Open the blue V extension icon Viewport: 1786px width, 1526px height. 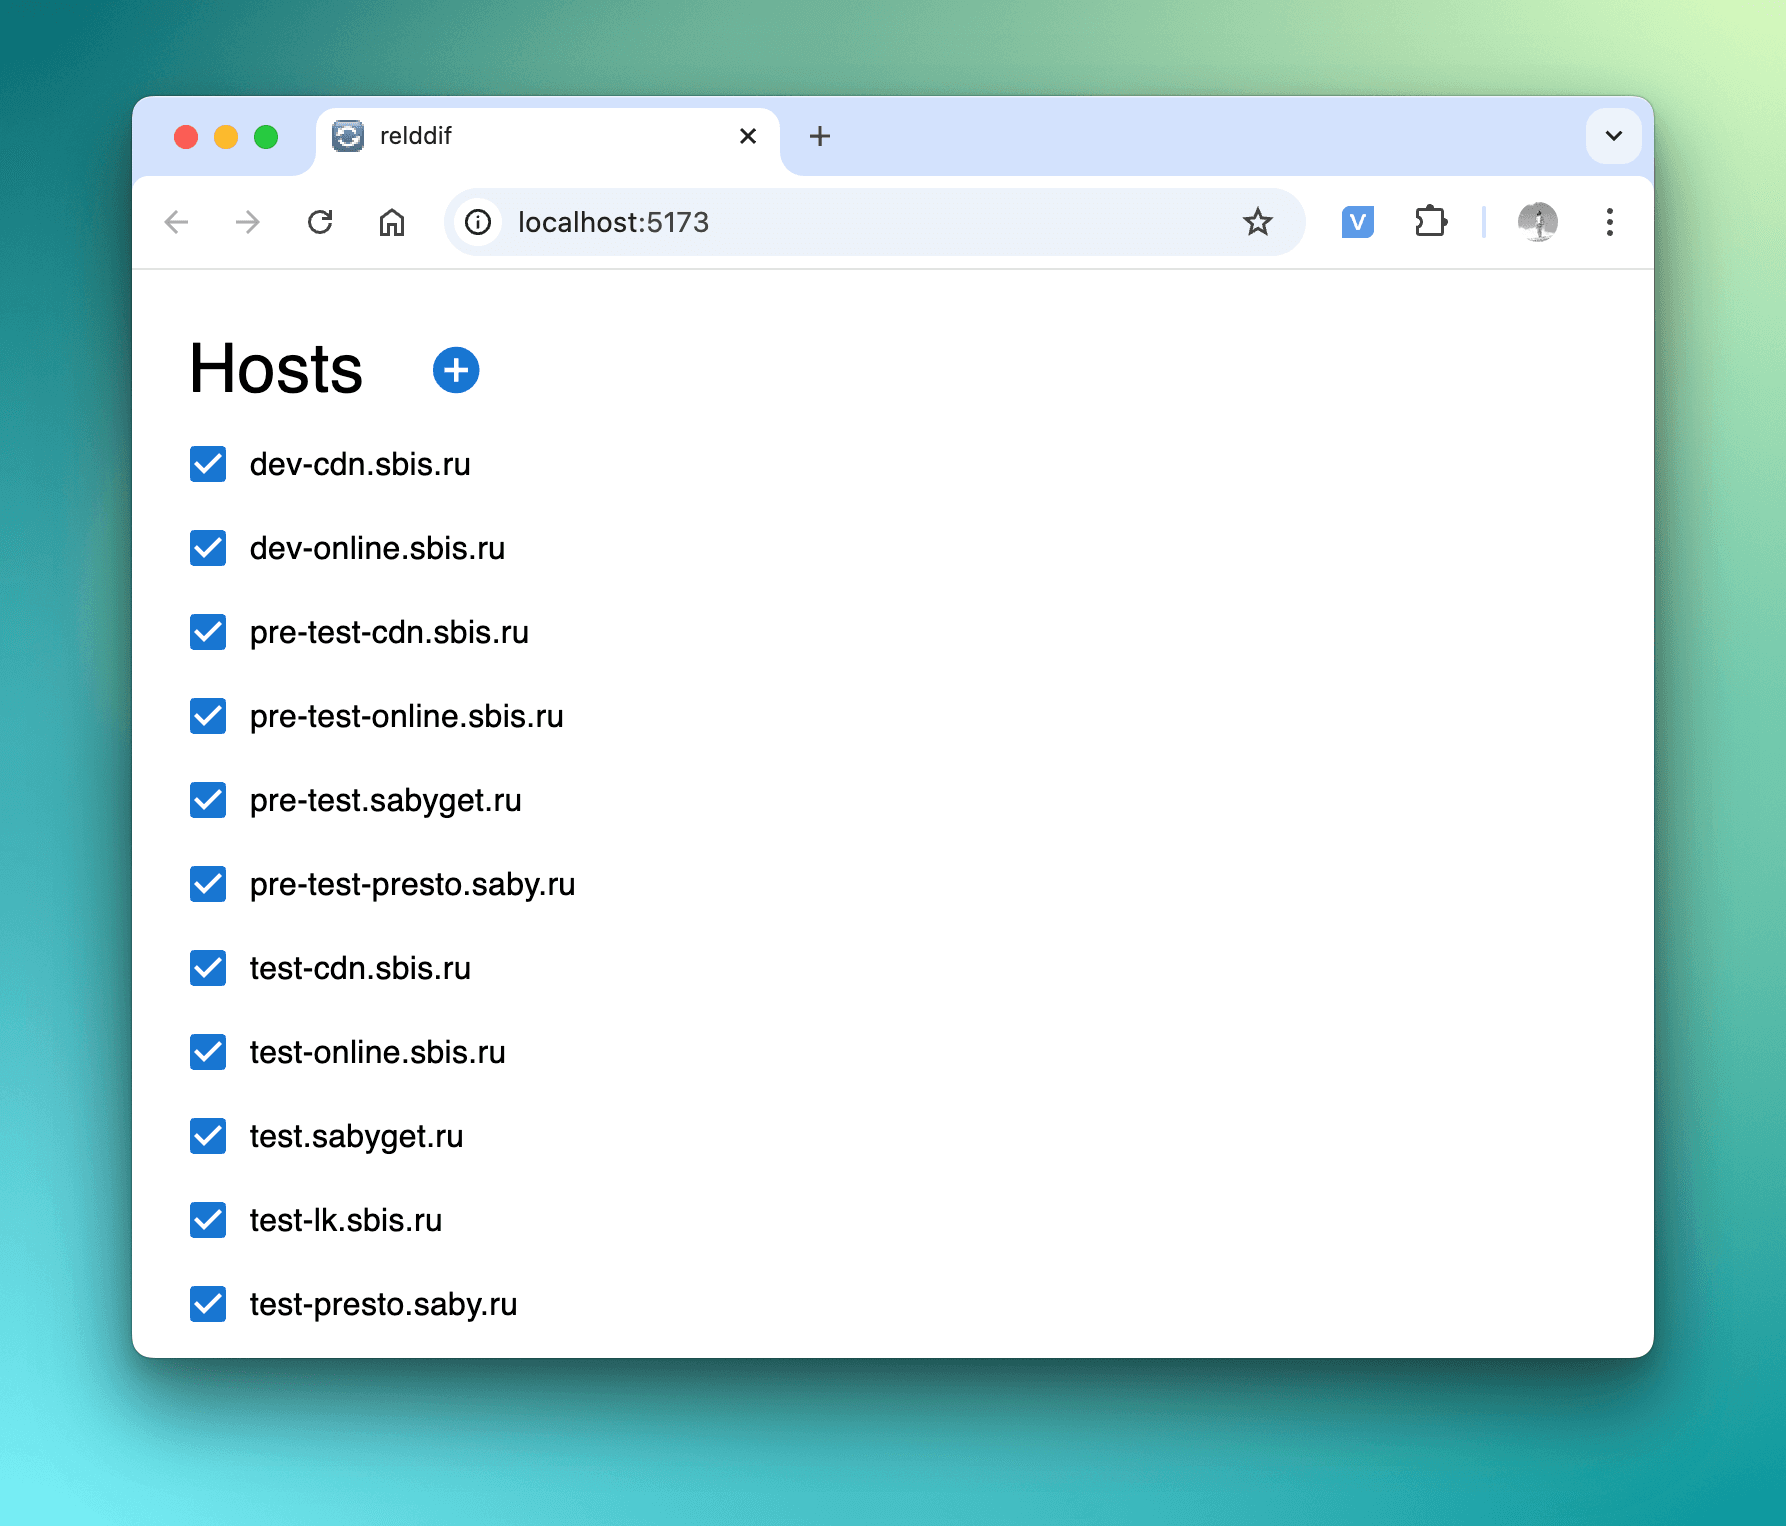pos(1358,222)
